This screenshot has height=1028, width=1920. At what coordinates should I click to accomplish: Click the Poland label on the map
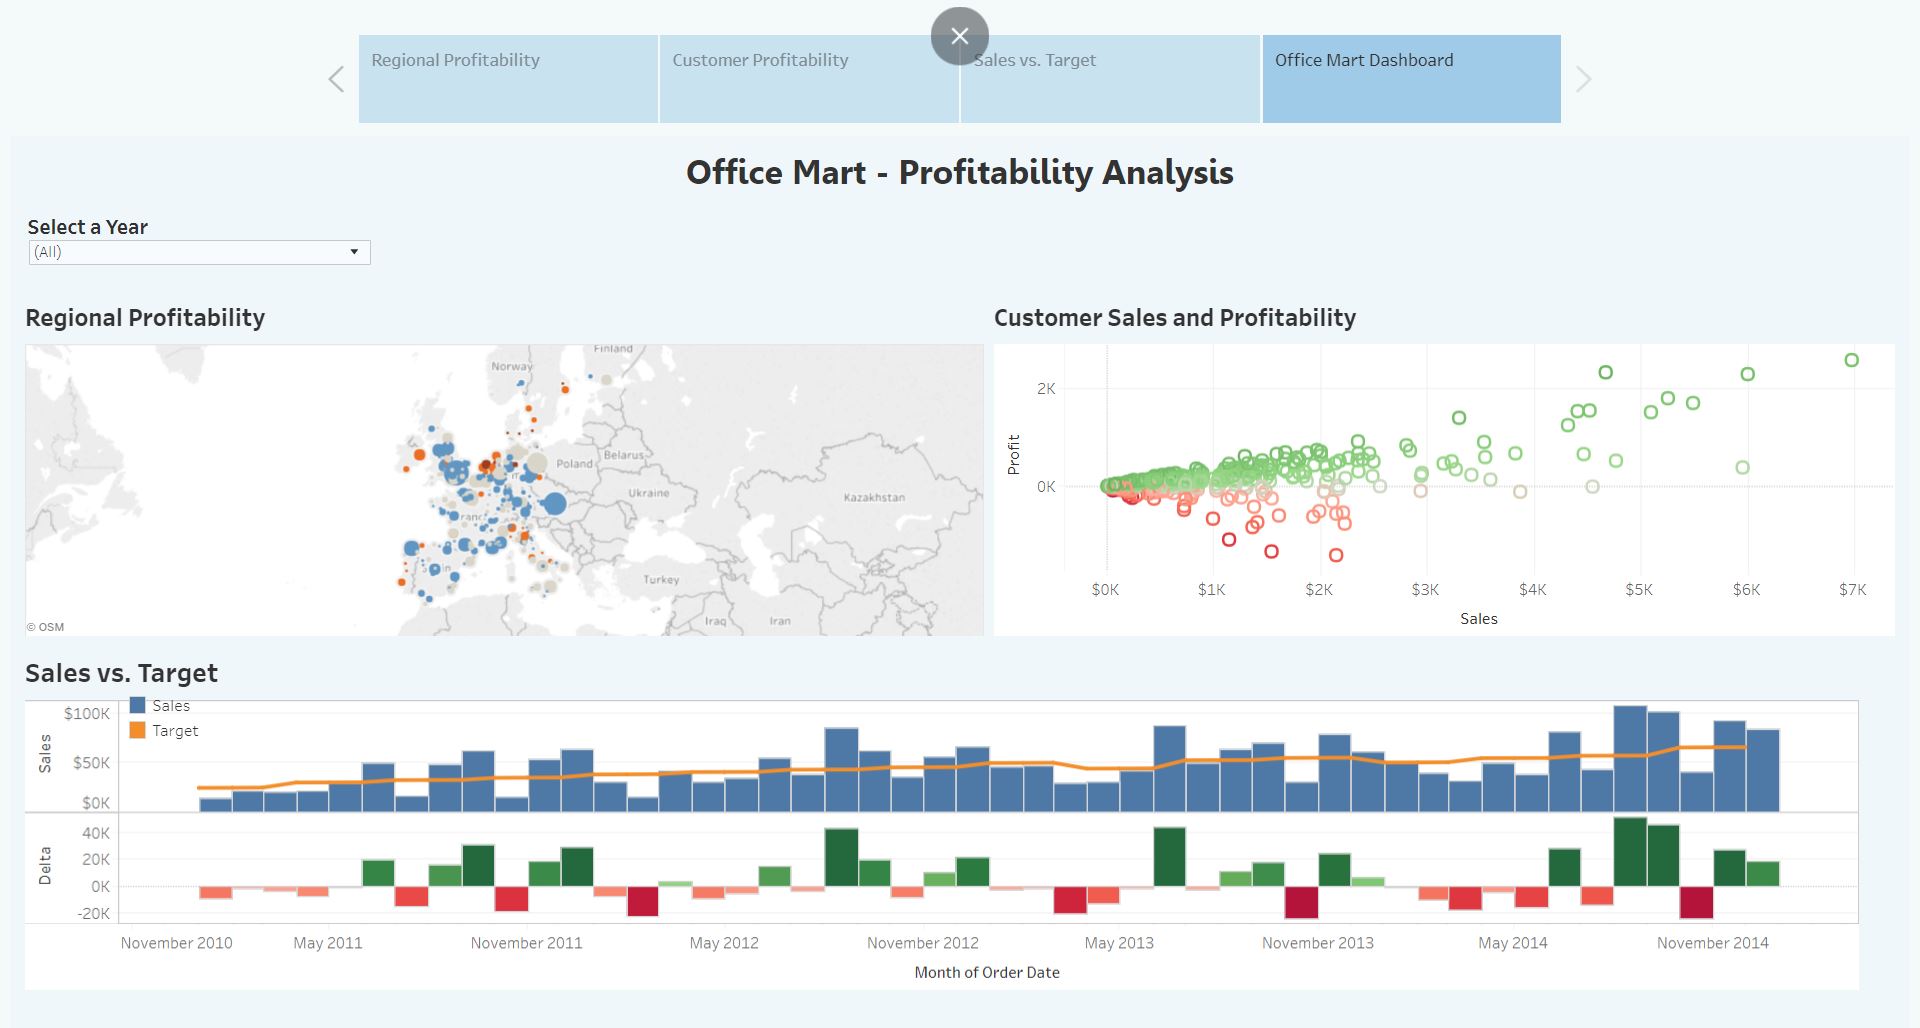574,463
